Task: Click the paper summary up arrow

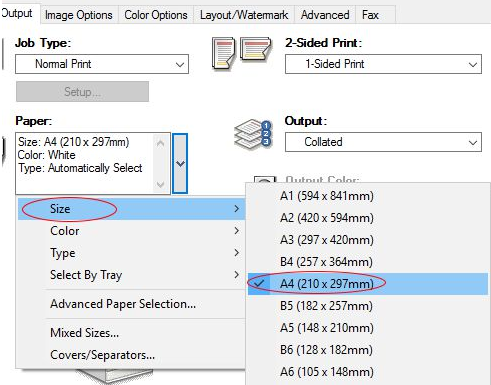Action: 160,143
